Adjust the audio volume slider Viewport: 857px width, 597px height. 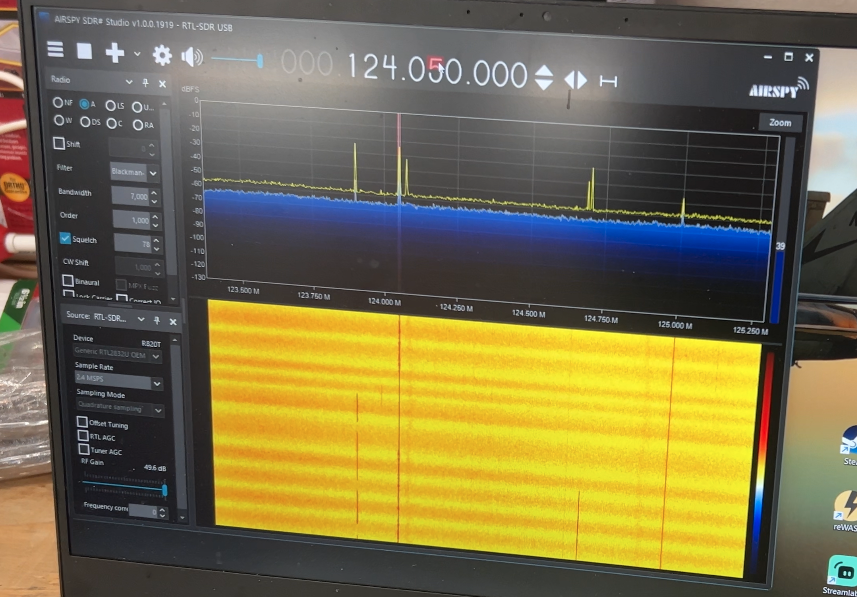point(237,60)
